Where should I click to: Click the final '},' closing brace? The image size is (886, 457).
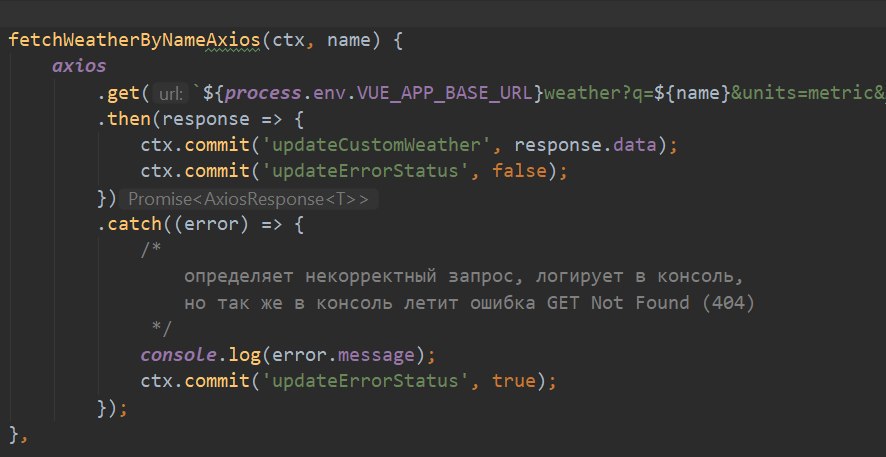[18, 434]
